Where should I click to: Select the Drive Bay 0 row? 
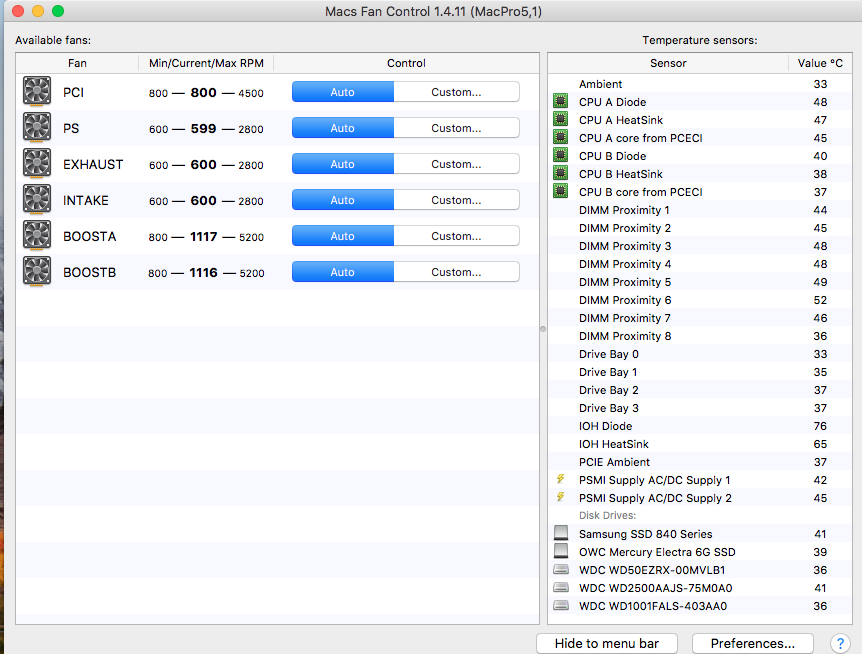(700, 354)
